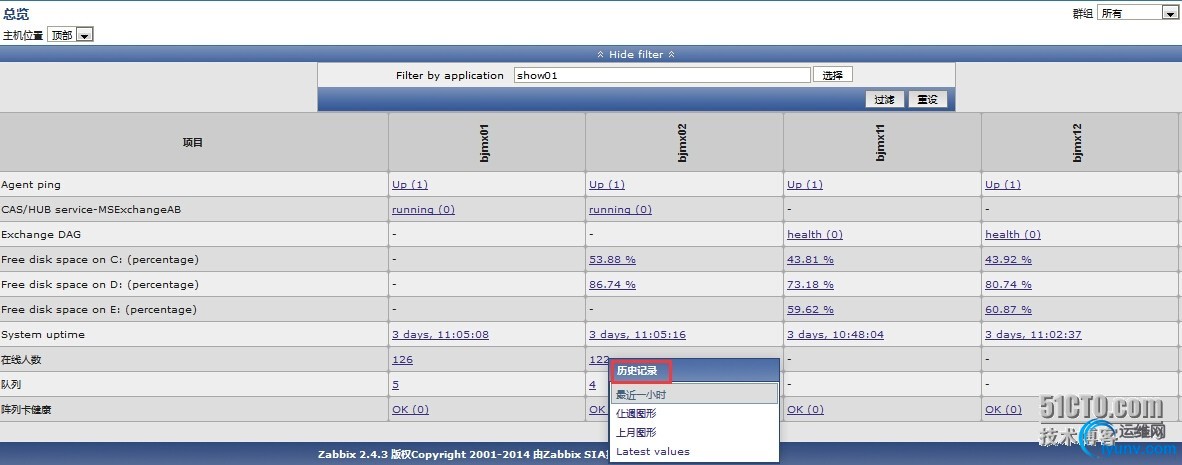Screen dimensions: 1182x465
Task: Click the 选择 button beside the application field
Action: click(832, 75)
